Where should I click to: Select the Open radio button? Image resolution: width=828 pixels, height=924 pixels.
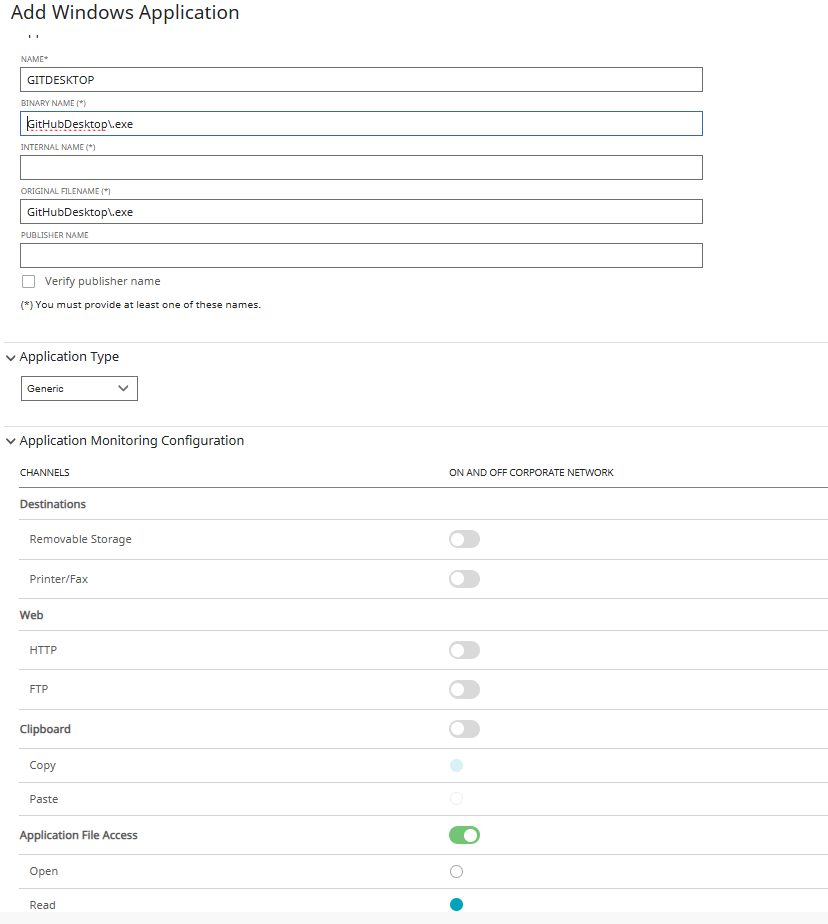(456, 872)
